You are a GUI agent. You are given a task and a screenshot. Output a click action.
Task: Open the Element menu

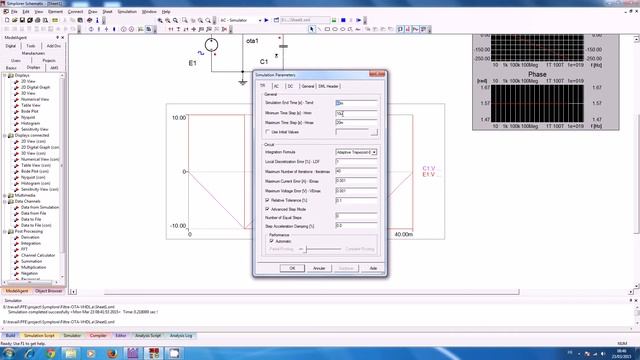click(55, 11)
